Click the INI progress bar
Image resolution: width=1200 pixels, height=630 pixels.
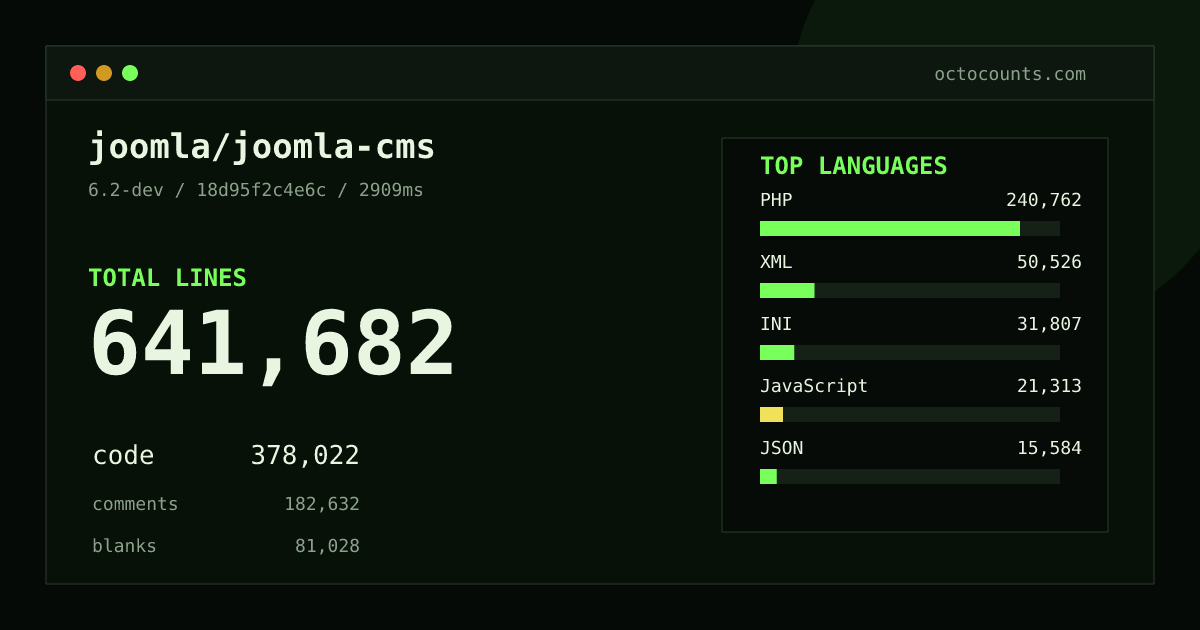pos(910,352)
